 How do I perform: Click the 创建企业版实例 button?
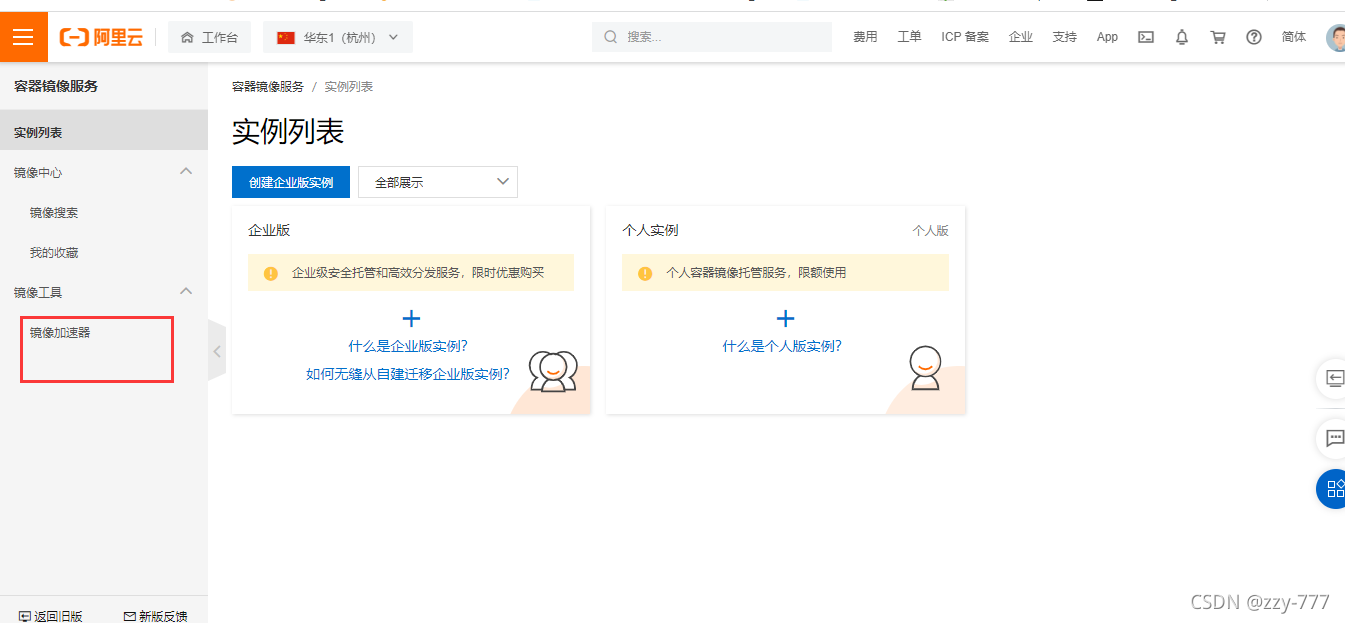pyautogui.click(x=290, y=182)
